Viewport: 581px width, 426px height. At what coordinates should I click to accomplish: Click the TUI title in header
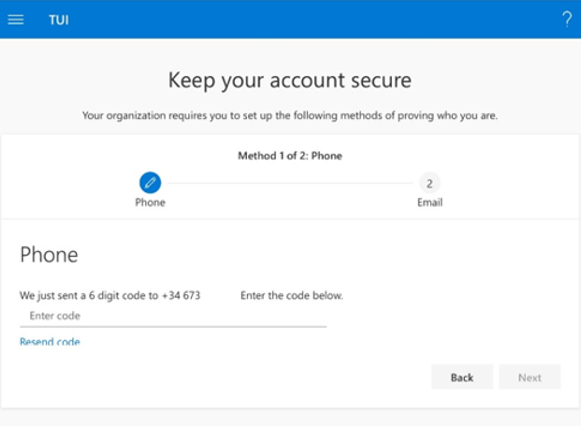[59, 20]
